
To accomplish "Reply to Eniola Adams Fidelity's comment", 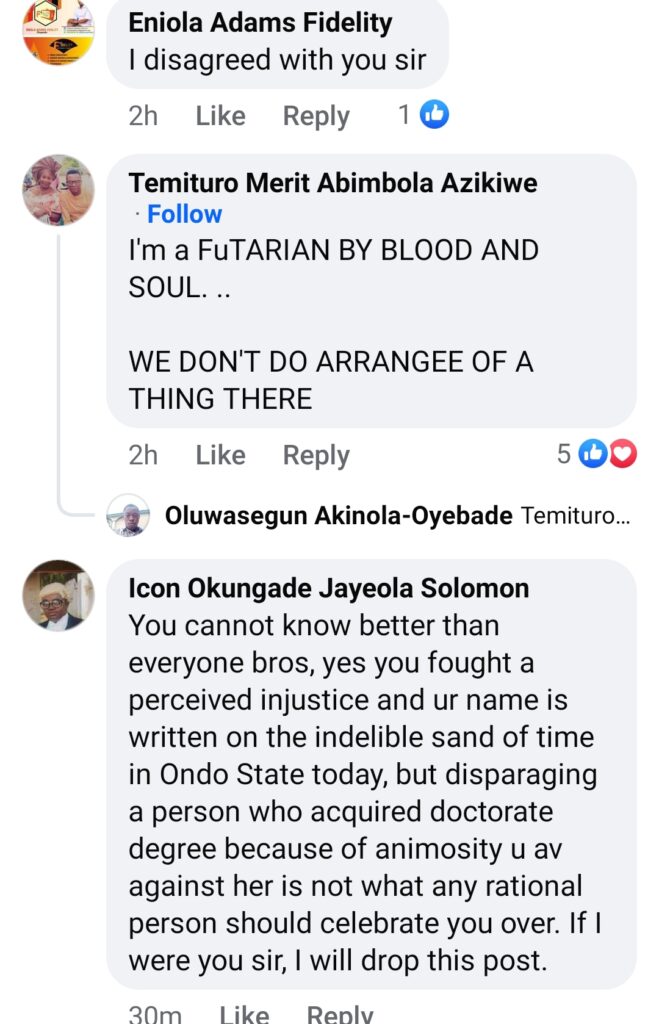I will coord(316,116).
